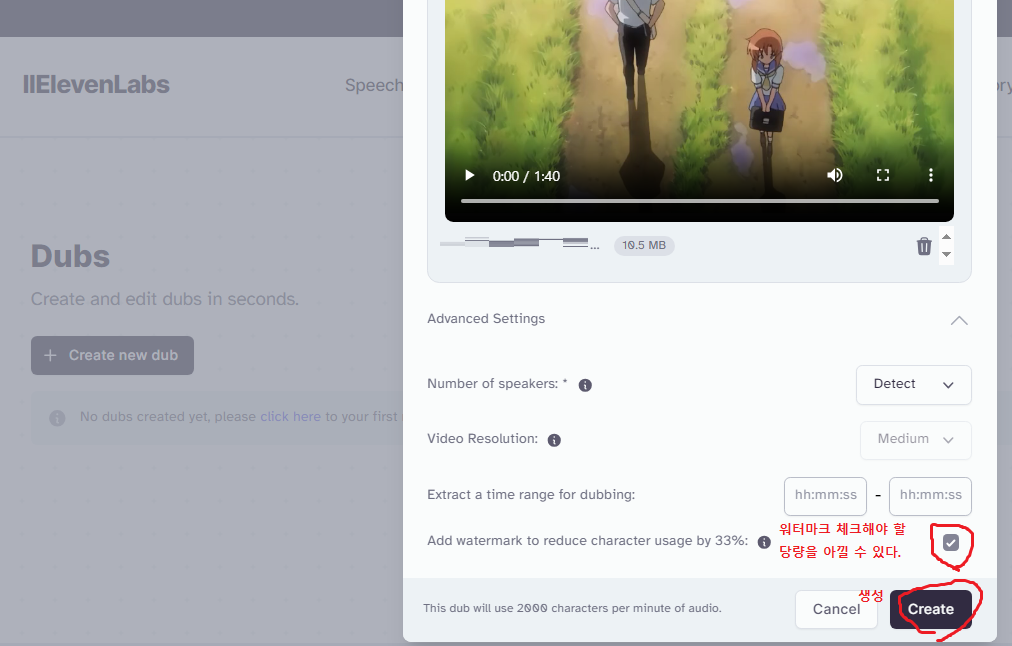The height and width of the screenshot is (646, 1012).
Task: Open the Speech menu item
Action: [374, 85]
